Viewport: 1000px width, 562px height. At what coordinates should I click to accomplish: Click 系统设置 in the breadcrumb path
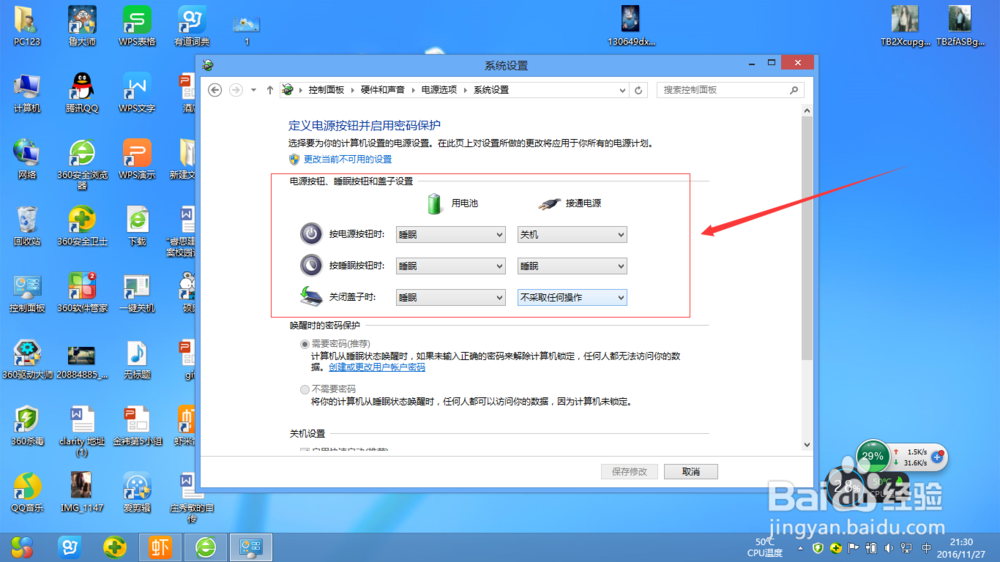(491, 90)
